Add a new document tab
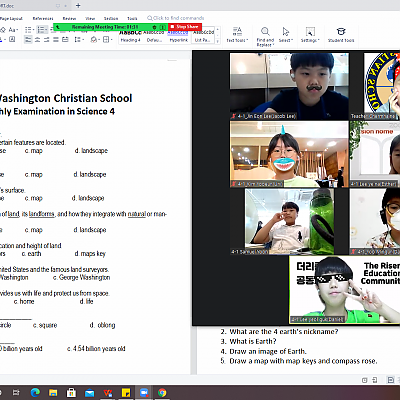The height and width of the screenshot is (400, 400). (78, 5)
